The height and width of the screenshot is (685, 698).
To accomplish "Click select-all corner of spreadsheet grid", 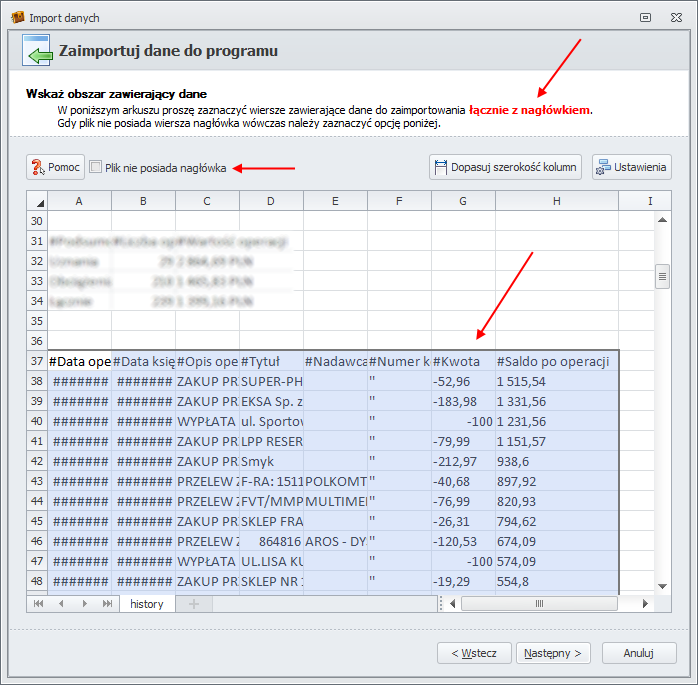I will [x=37, y=201].
